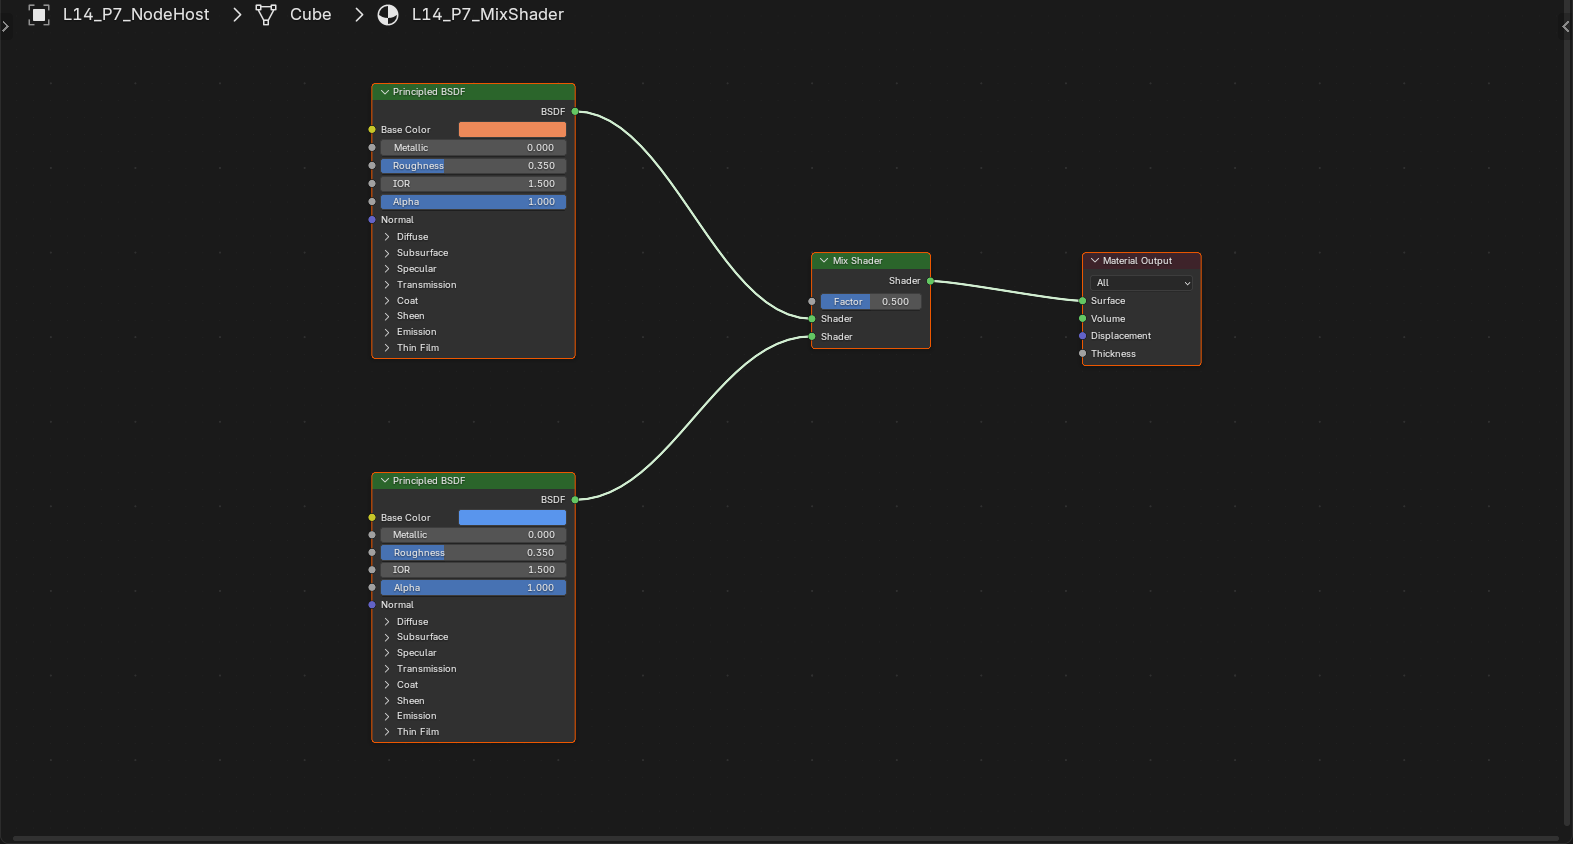Select L14_P7_MixShader breadcrumb text
This screenshot has width=1573, height=844.
point(488,14)
